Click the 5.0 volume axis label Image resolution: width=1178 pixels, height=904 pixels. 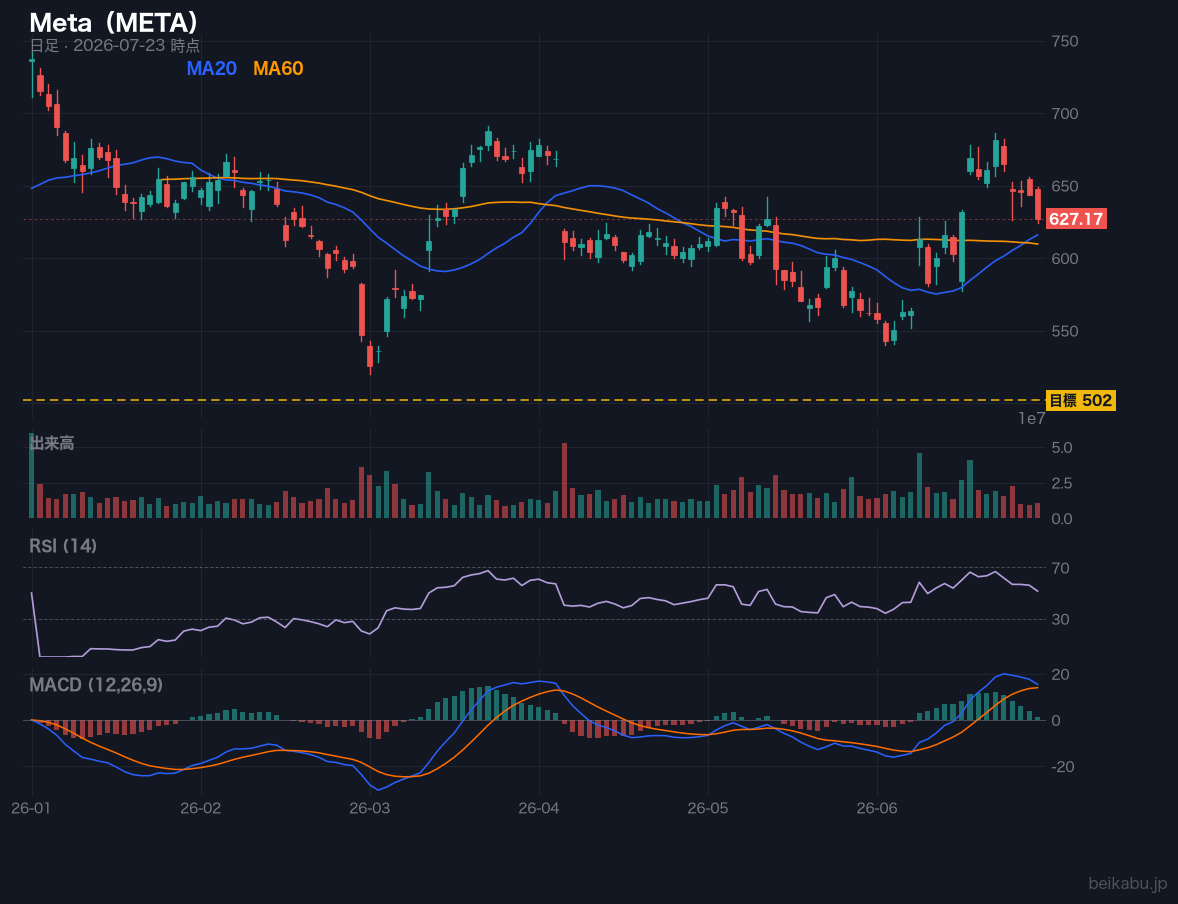1062,448
